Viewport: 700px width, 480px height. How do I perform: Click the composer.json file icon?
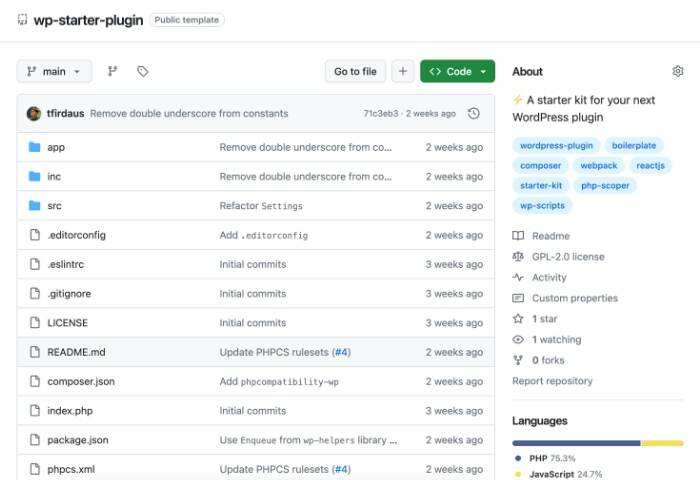tap(34, 381)
